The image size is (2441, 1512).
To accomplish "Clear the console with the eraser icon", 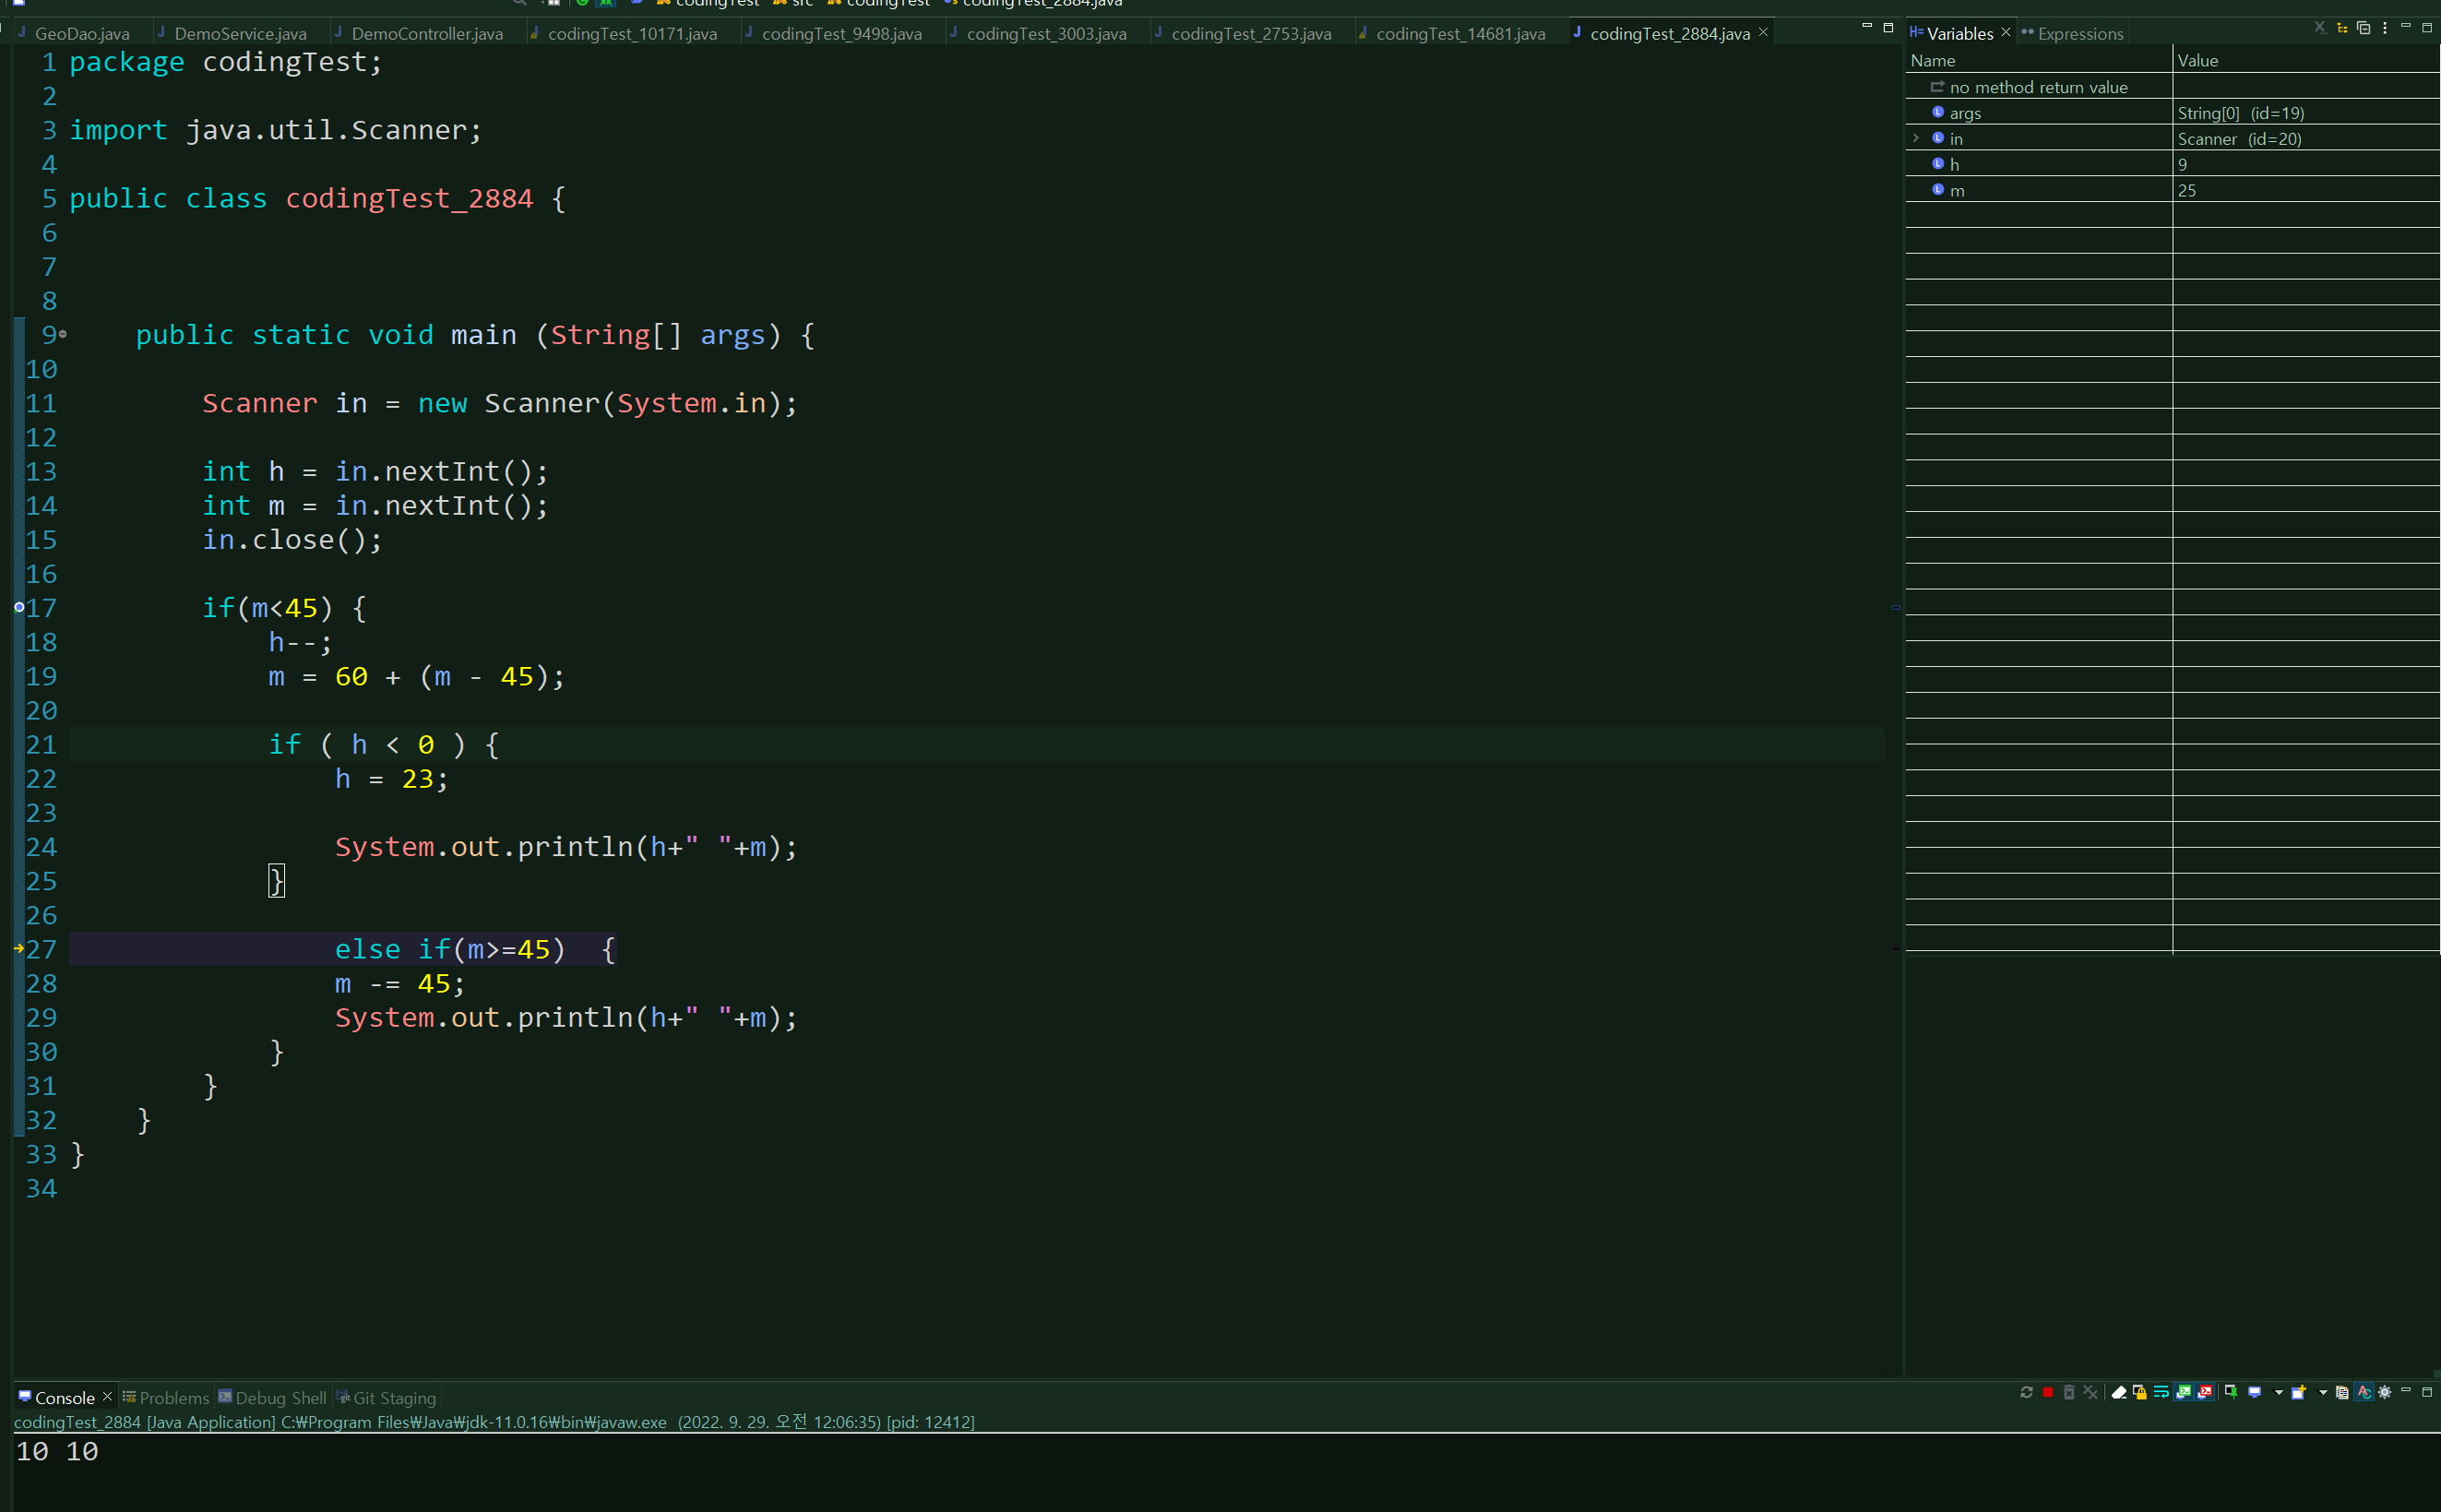I will (x=2119, y=1393).
